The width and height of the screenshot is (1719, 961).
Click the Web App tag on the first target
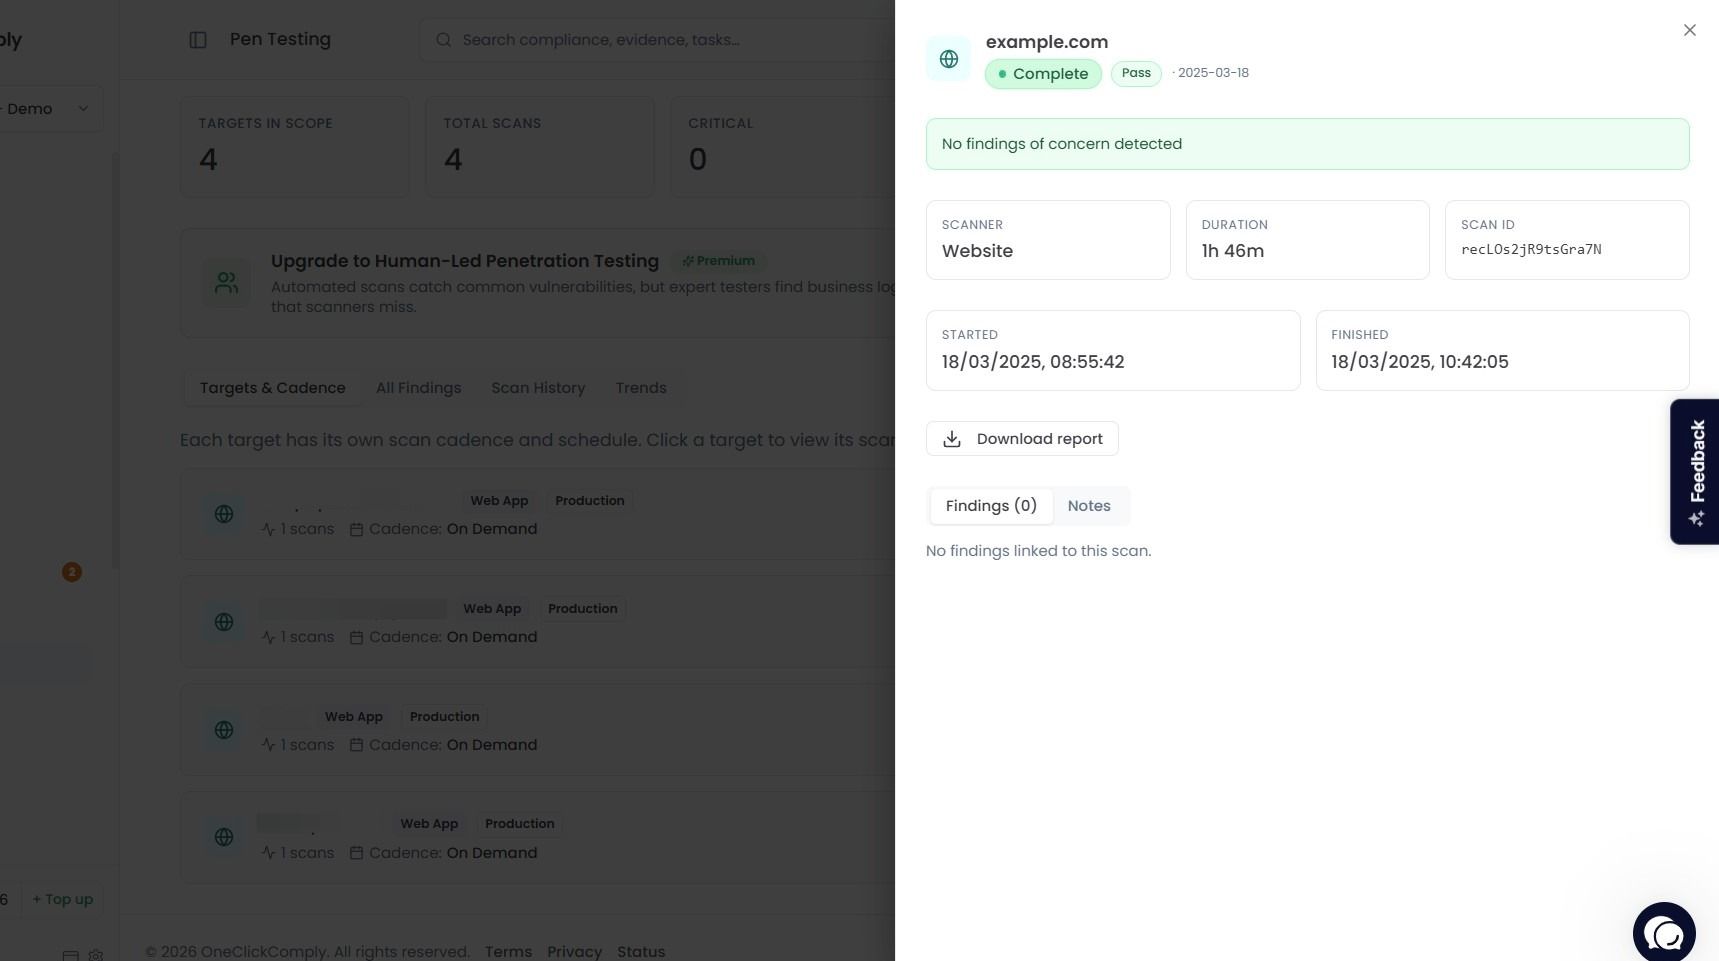click(499, 501)
